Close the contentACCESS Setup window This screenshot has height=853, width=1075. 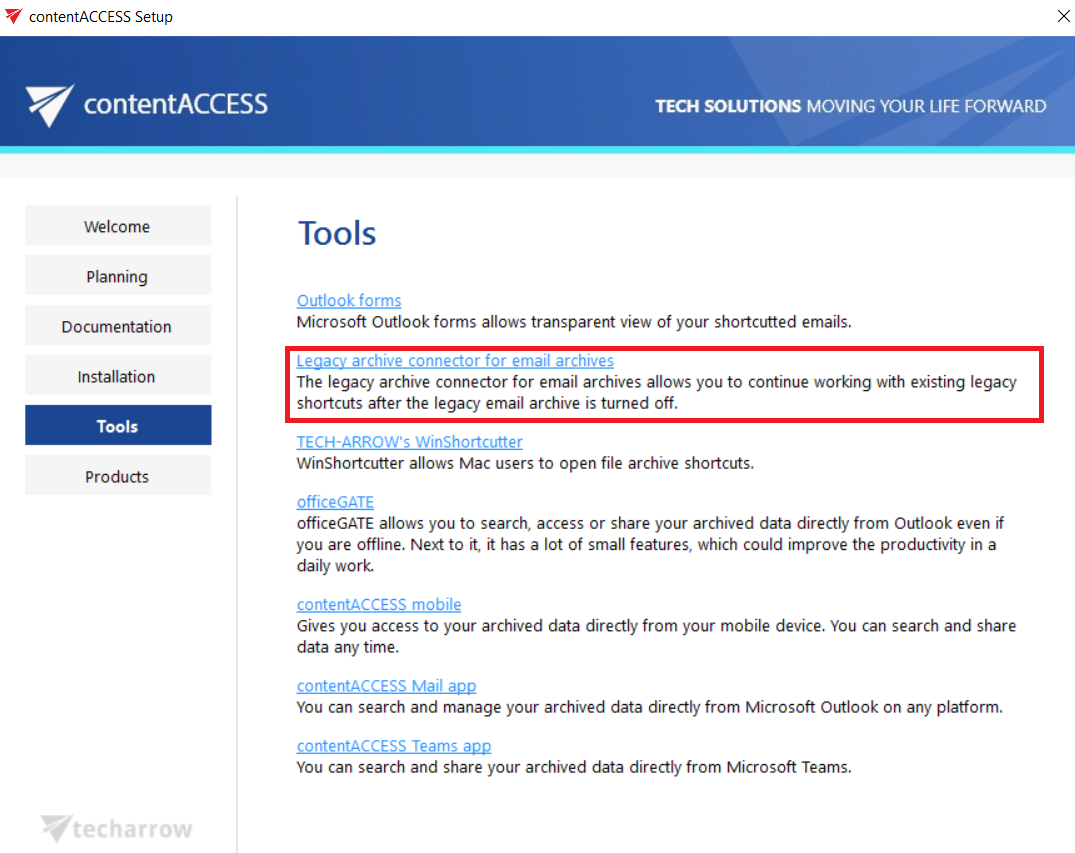coord(1063,16)
